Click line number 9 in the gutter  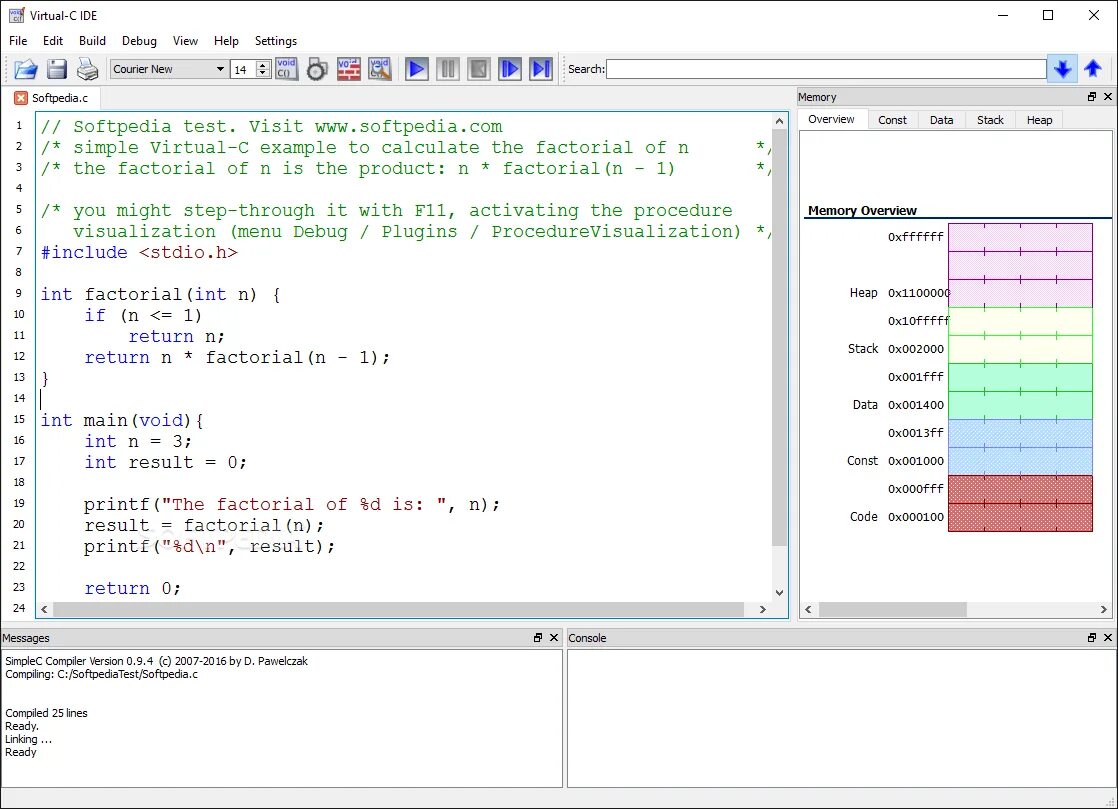(x=19, y=293)
